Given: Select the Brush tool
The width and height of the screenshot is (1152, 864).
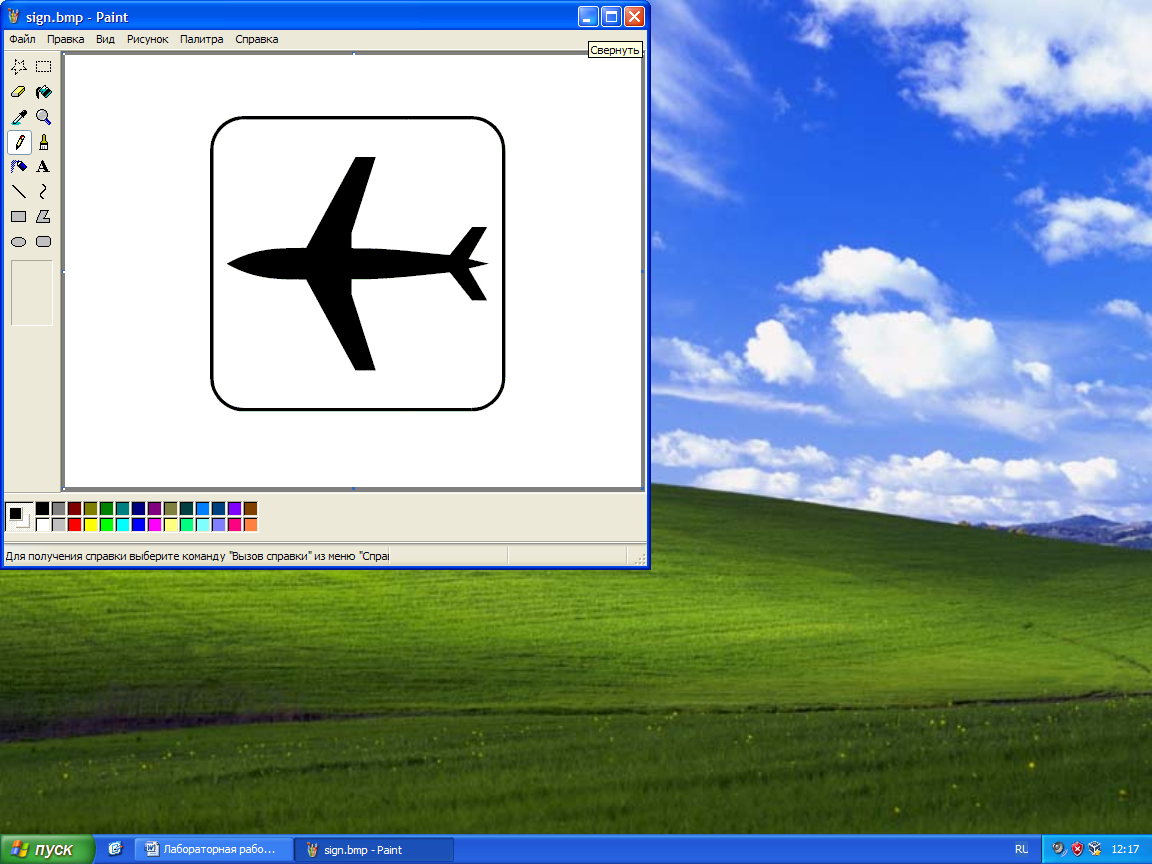Looking at the screenshot, I should tap(44, 142).
